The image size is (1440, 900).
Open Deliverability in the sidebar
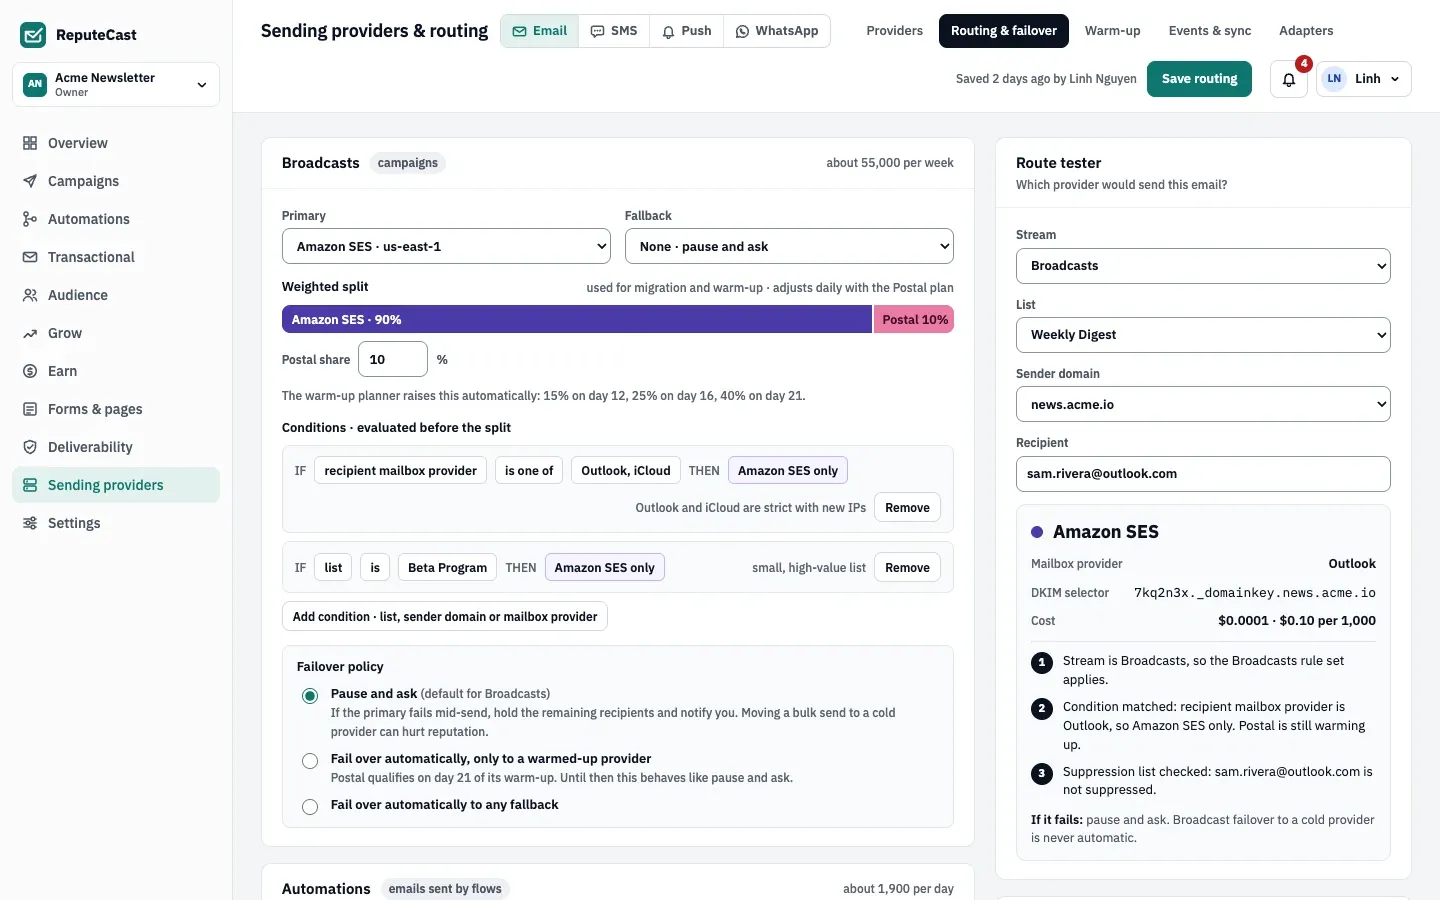pos(116,447)
